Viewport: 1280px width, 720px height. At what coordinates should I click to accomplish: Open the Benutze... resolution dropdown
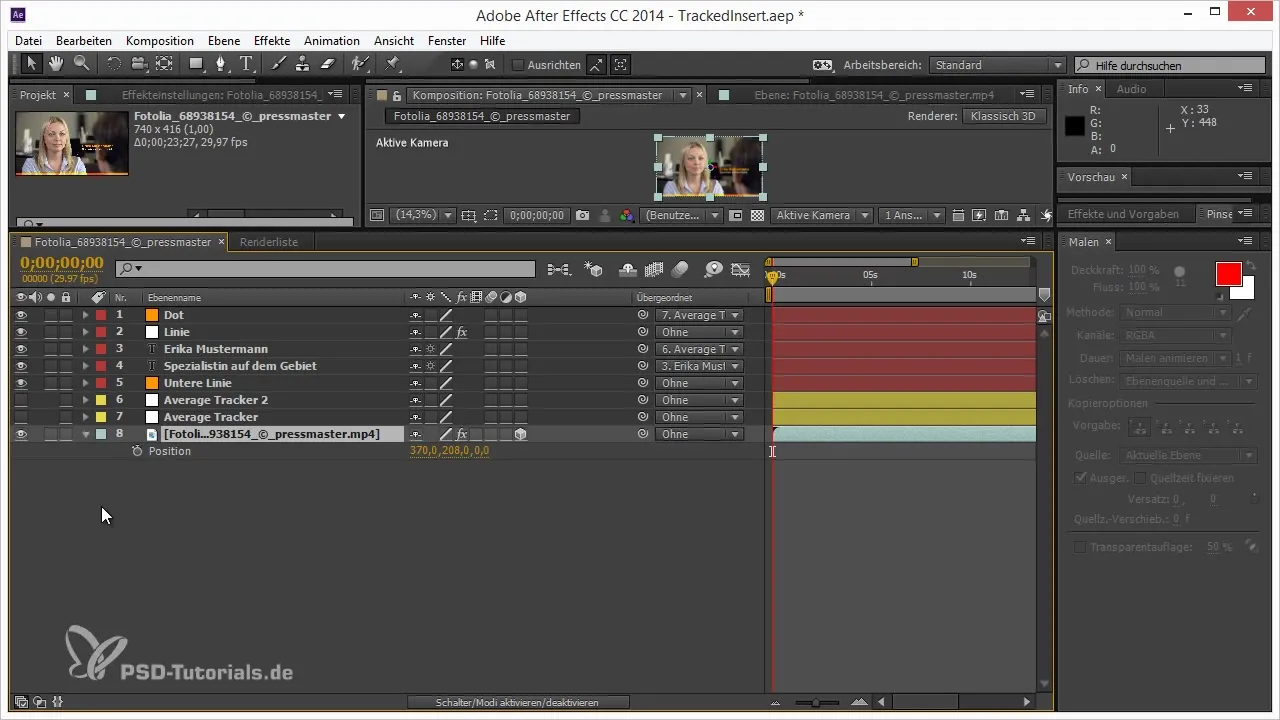point(682,215)
